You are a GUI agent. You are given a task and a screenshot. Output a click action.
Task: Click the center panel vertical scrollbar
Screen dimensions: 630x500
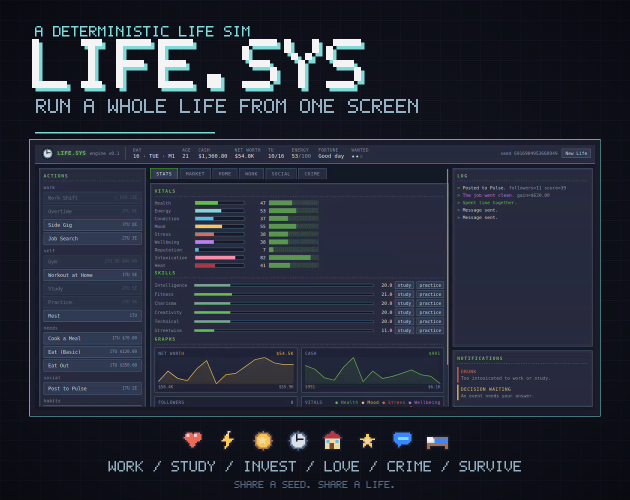pyautogui.click(x=448, y=267)
